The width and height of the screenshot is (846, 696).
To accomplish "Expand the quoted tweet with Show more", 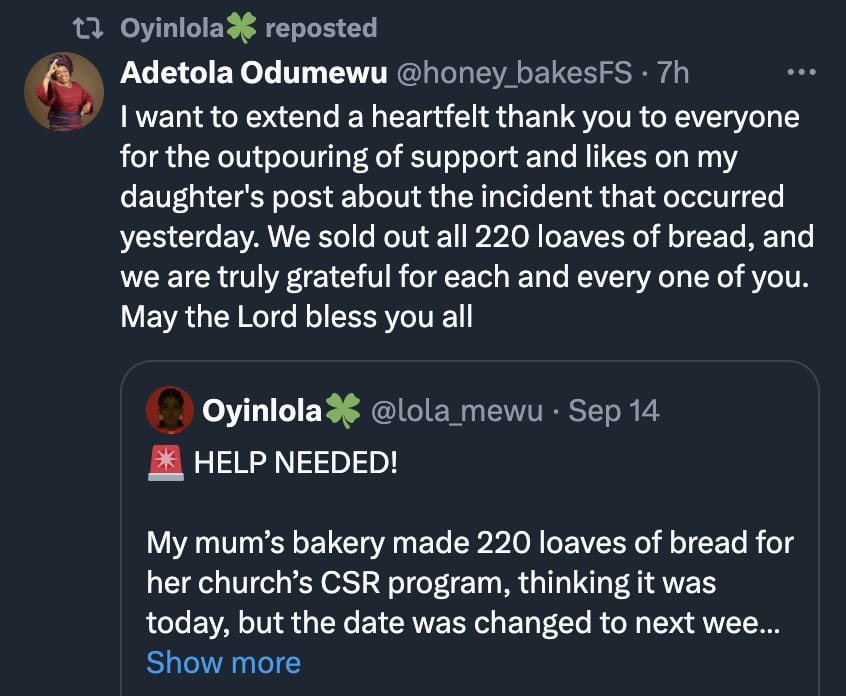I will (x=223, y=662).
